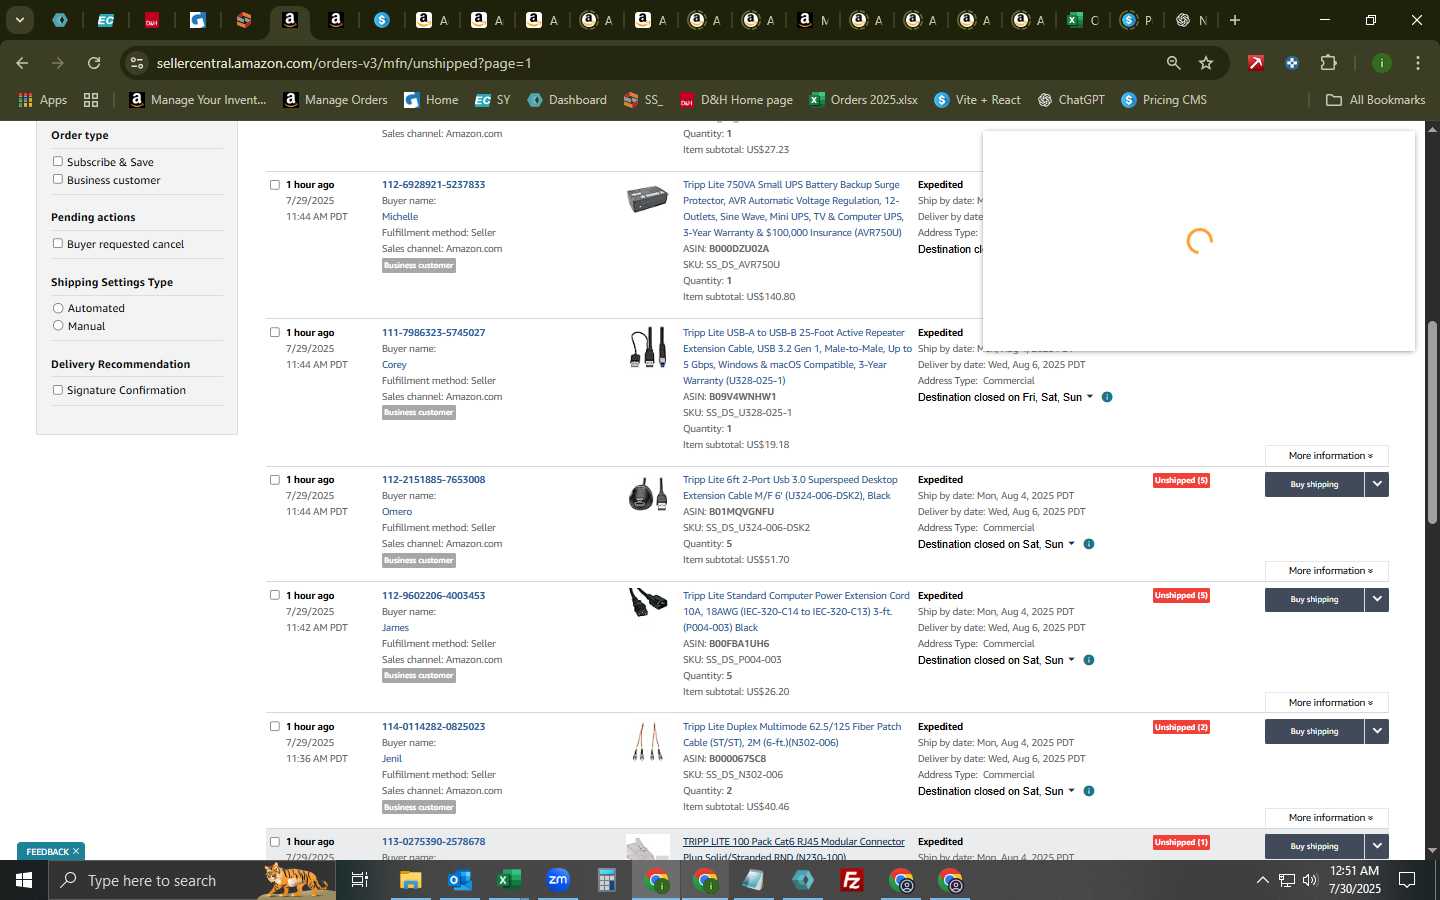Click the red arrow extension icon
Image resolution: width=1440 pixels, height=900 pixels.
[1255, 63]
